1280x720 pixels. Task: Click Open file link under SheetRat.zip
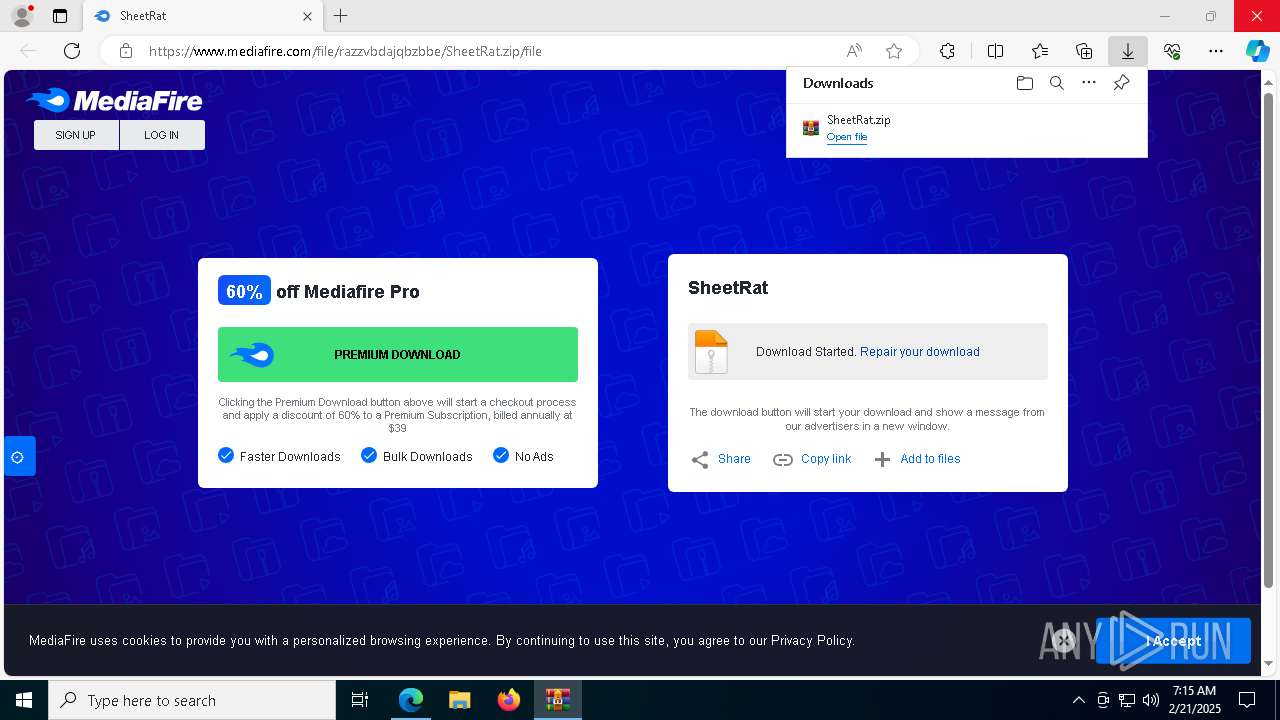tap(847, 137)
